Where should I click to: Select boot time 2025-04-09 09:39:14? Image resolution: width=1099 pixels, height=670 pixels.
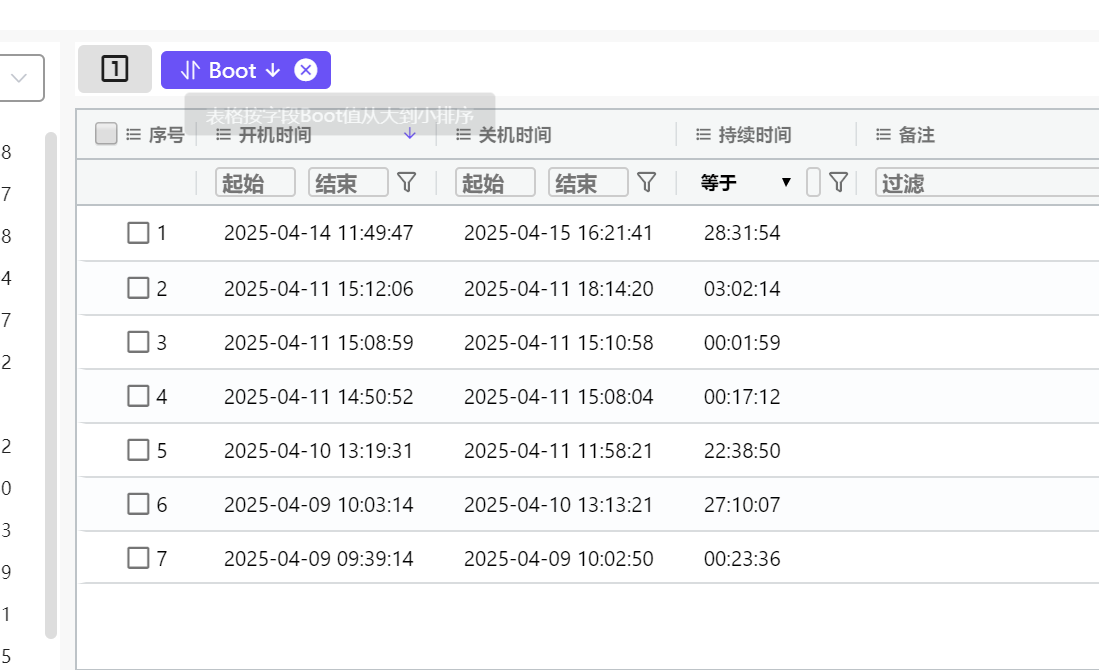point(319,559)
